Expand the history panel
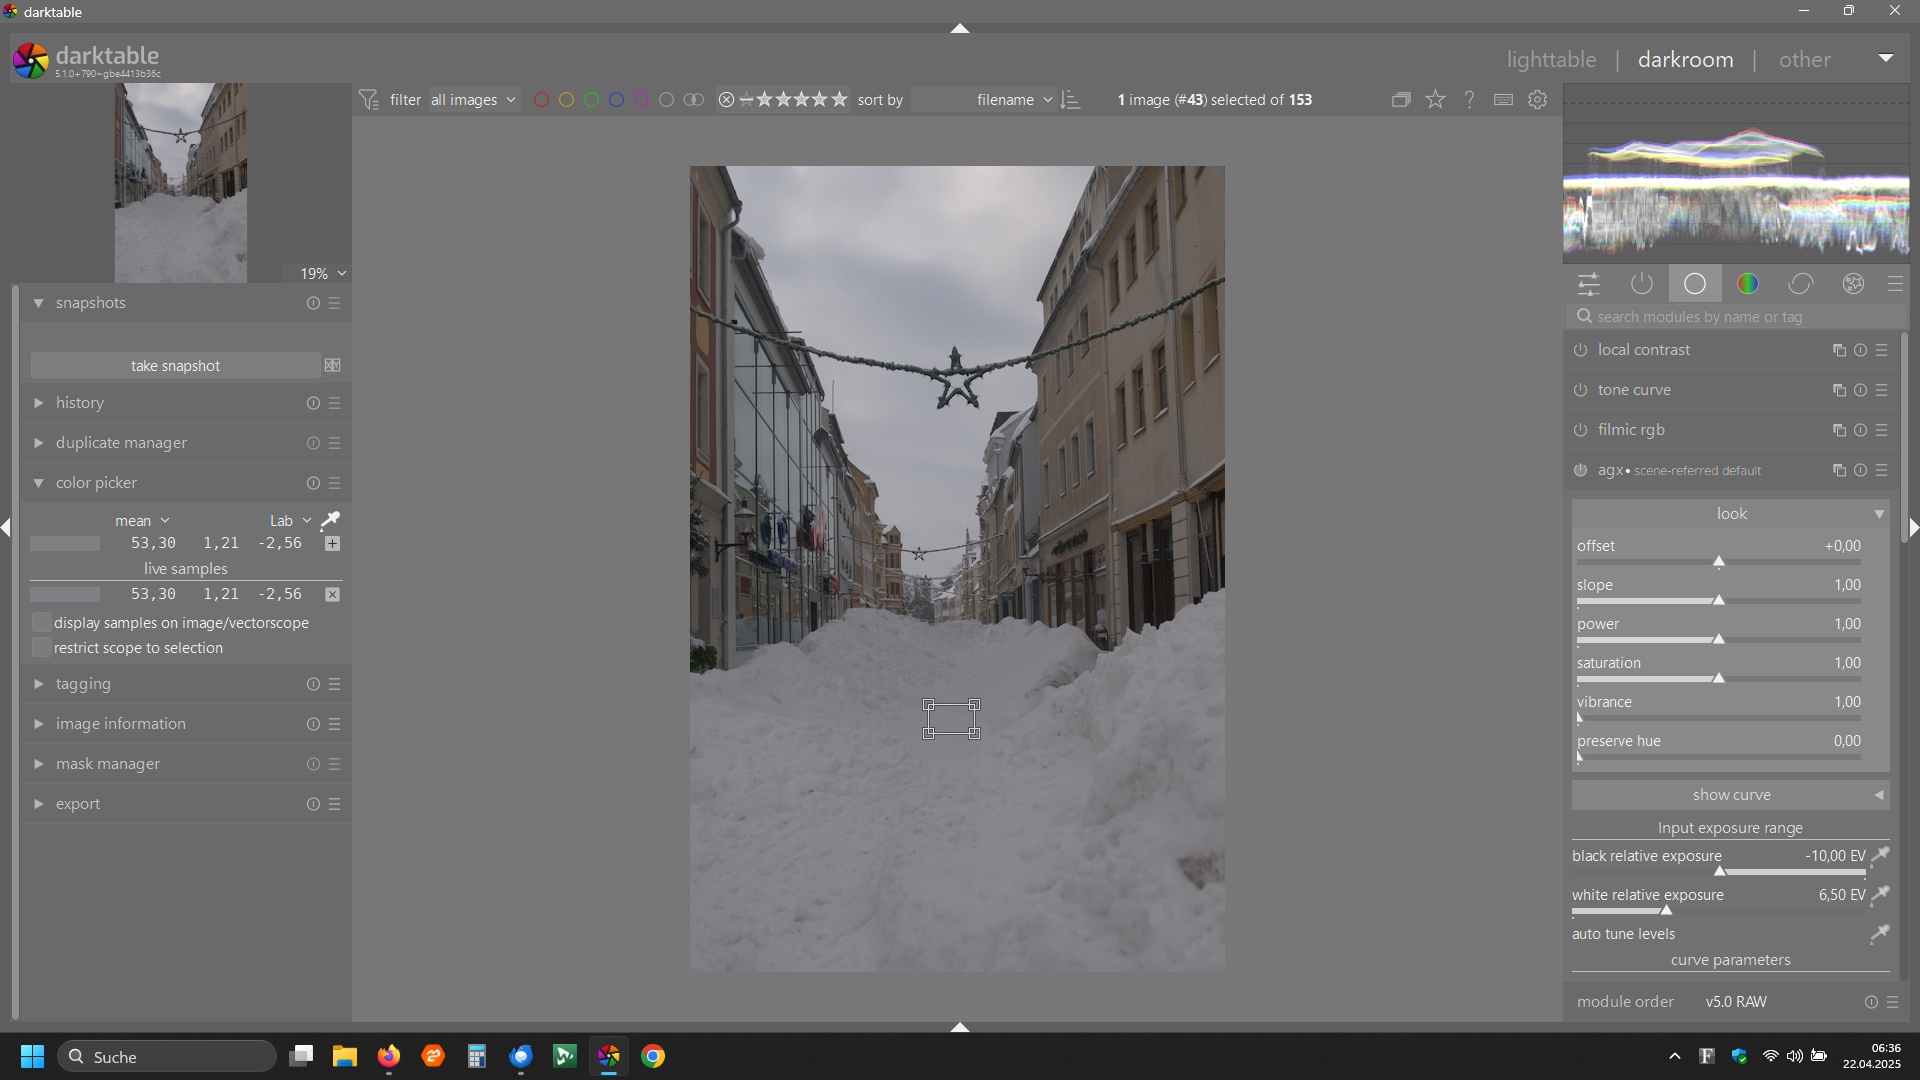The image size is (1920, 1080). coord(80,403)
